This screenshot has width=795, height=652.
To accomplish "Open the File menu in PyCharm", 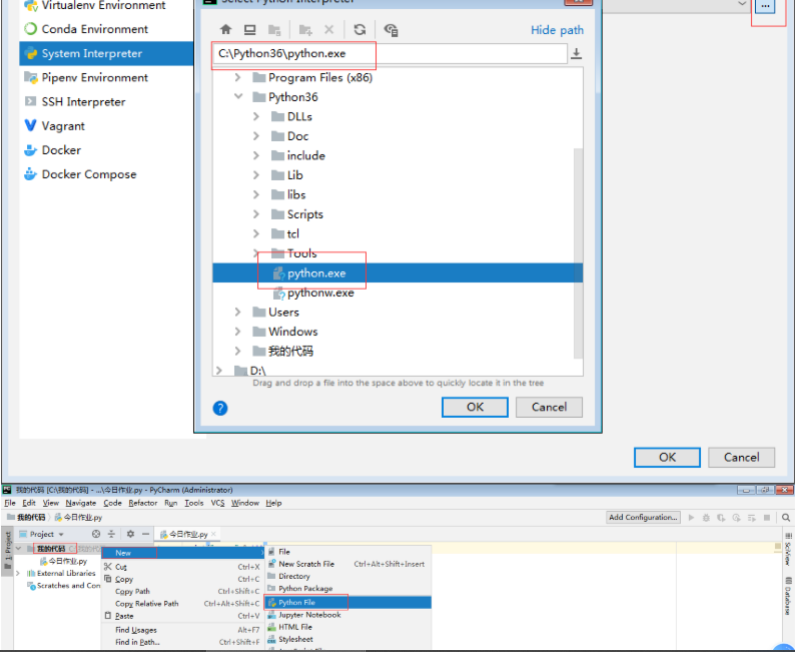I will (x=10, y=503).
